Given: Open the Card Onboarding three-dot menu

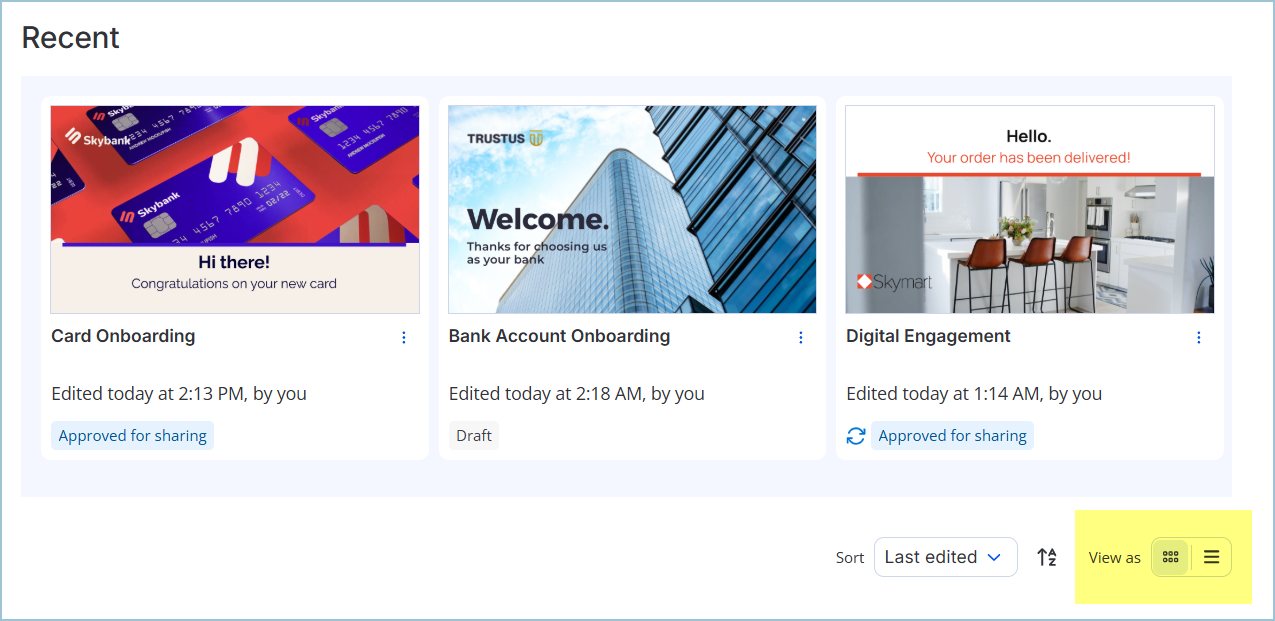Looking at the screenshot, I should (404, 338).
